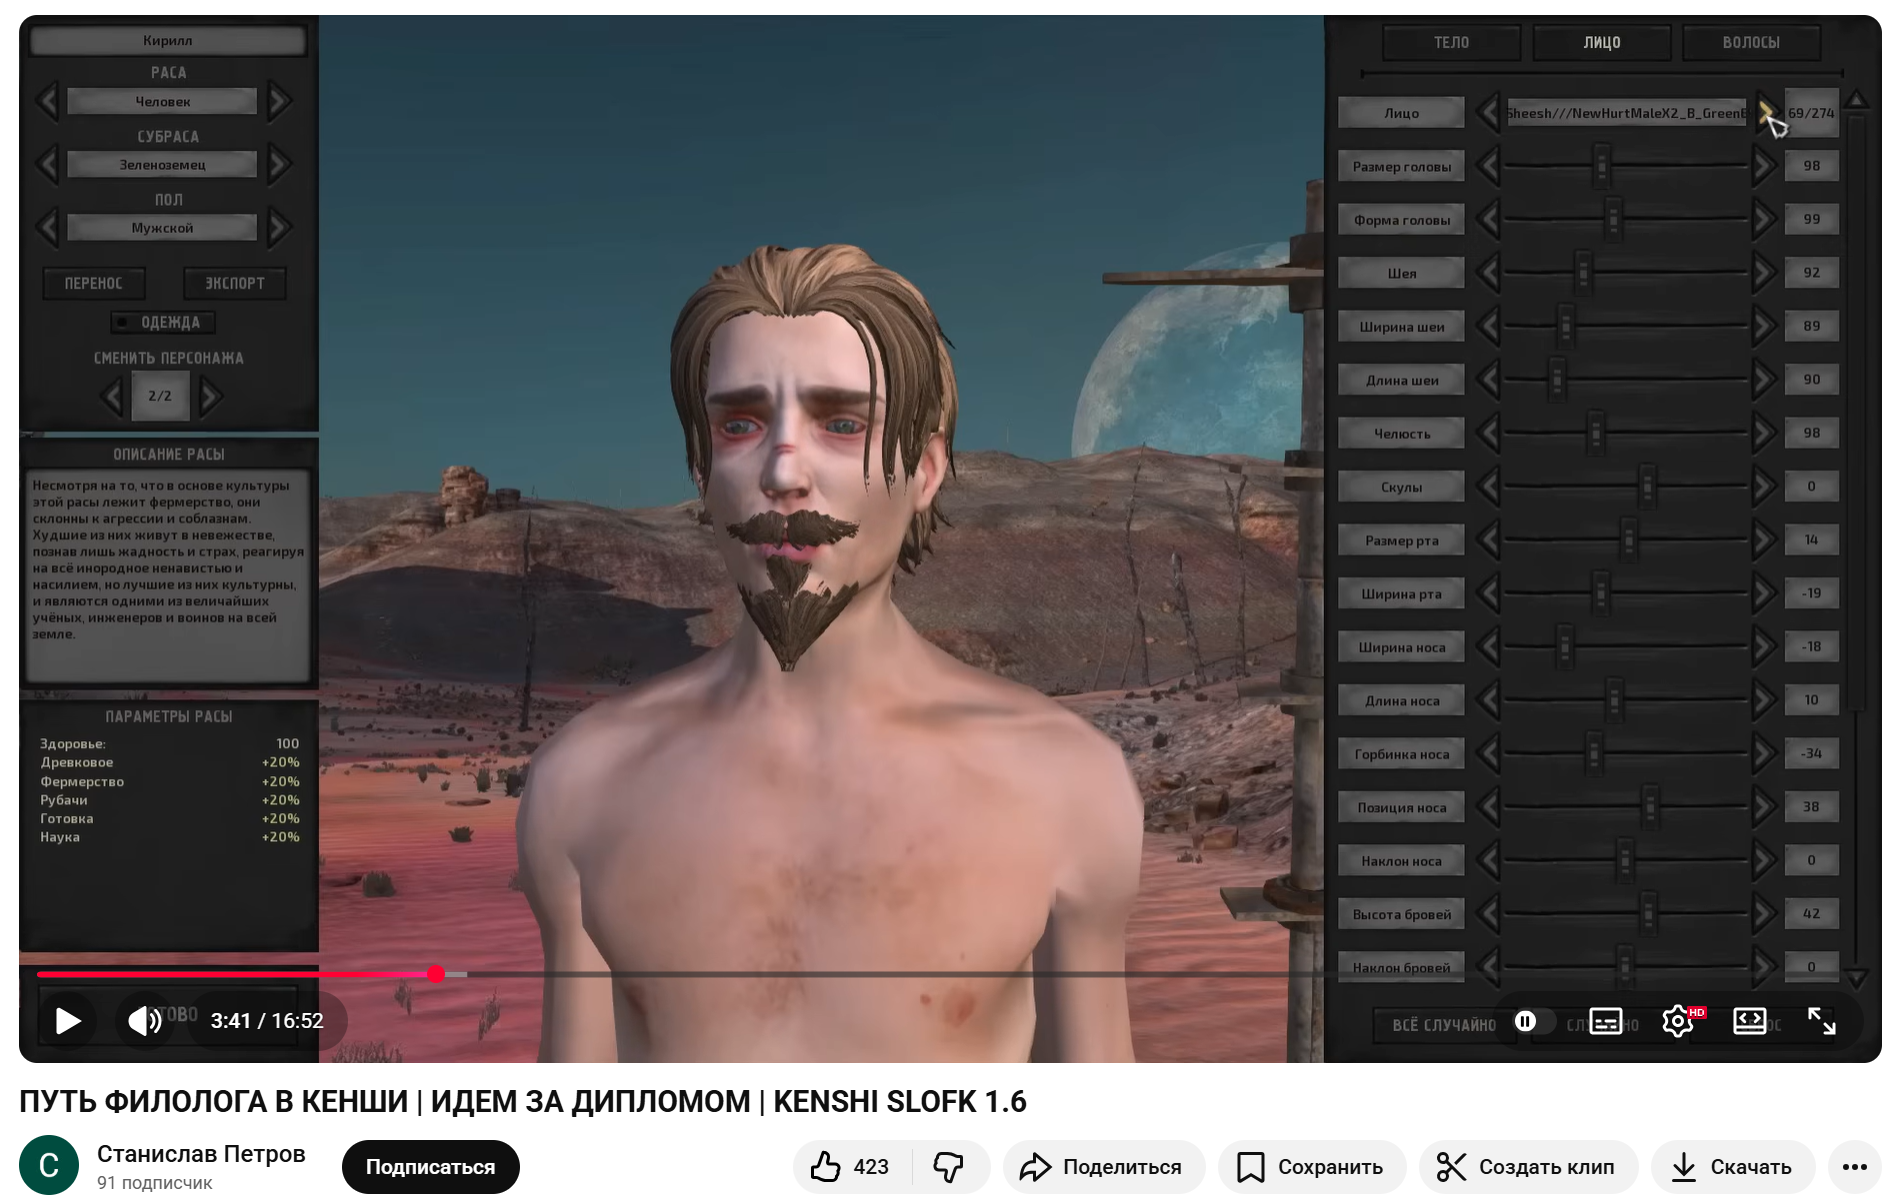The image size is (1891, 1201).
Task: Play the video with the play button
Action: coord(68,1020)
